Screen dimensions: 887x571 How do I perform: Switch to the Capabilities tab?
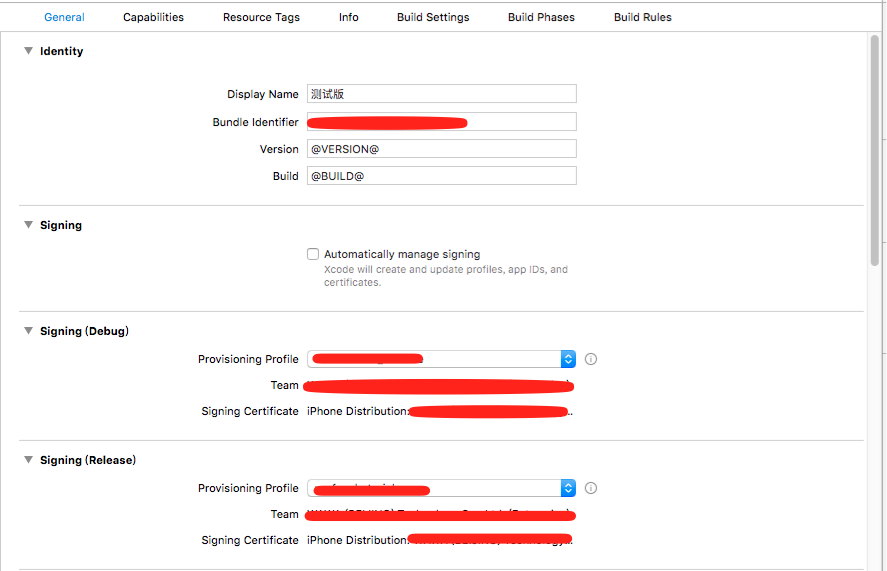point(153,17)
